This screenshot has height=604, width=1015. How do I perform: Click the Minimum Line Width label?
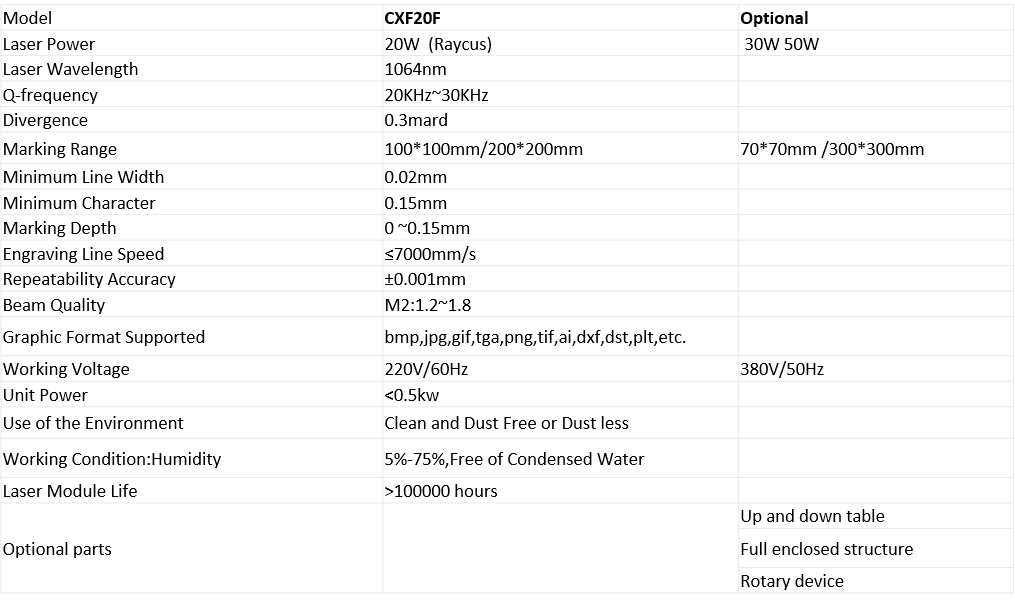click(83, 177)
